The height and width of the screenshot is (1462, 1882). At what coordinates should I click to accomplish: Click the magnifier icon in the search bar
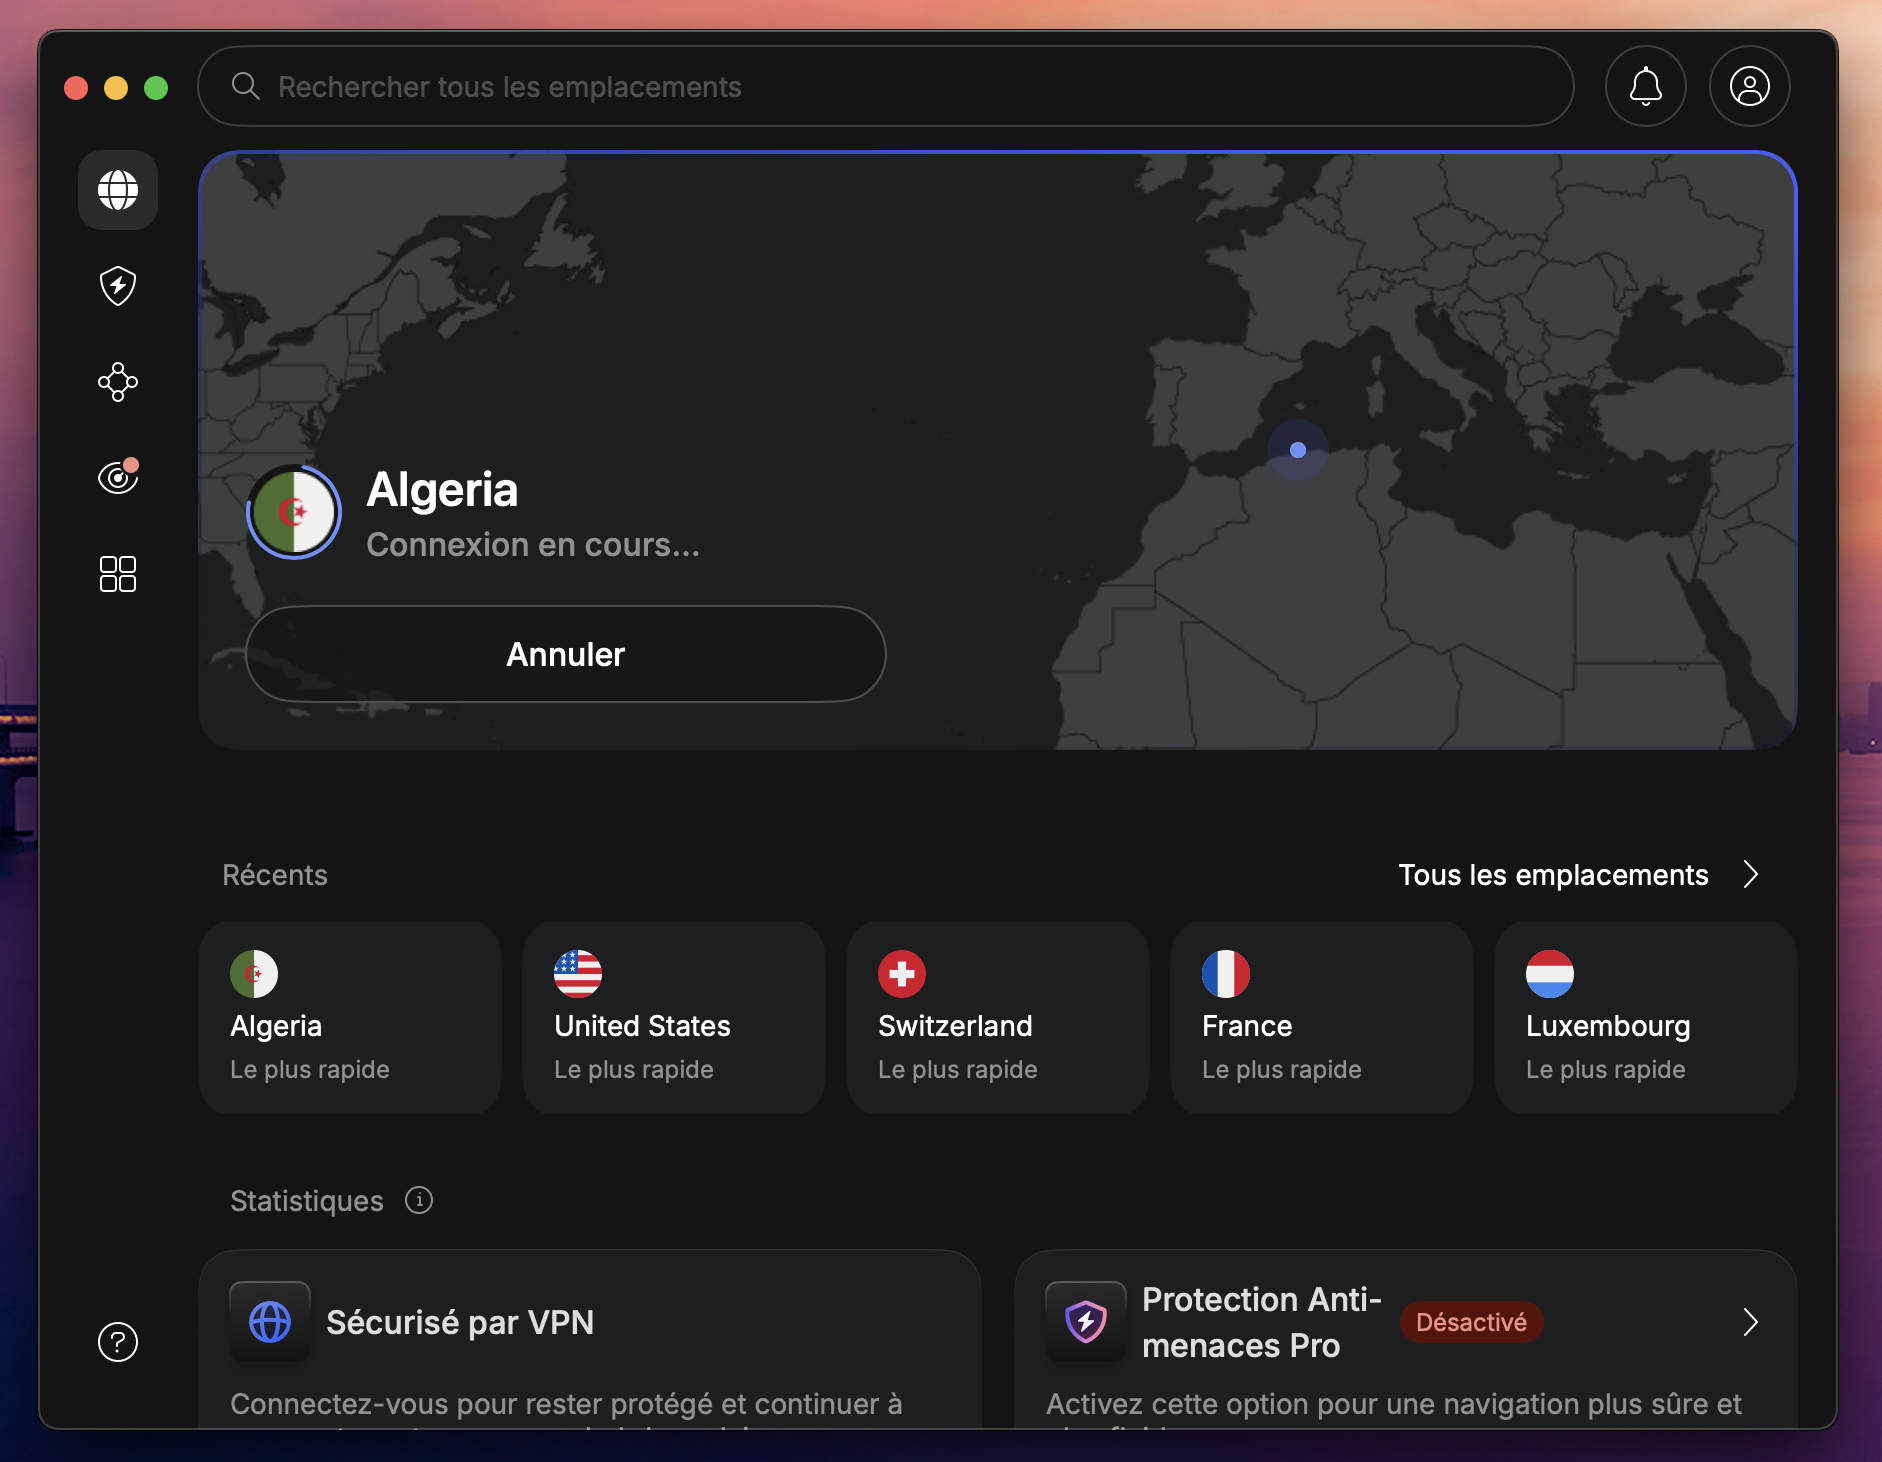[246, 87]
